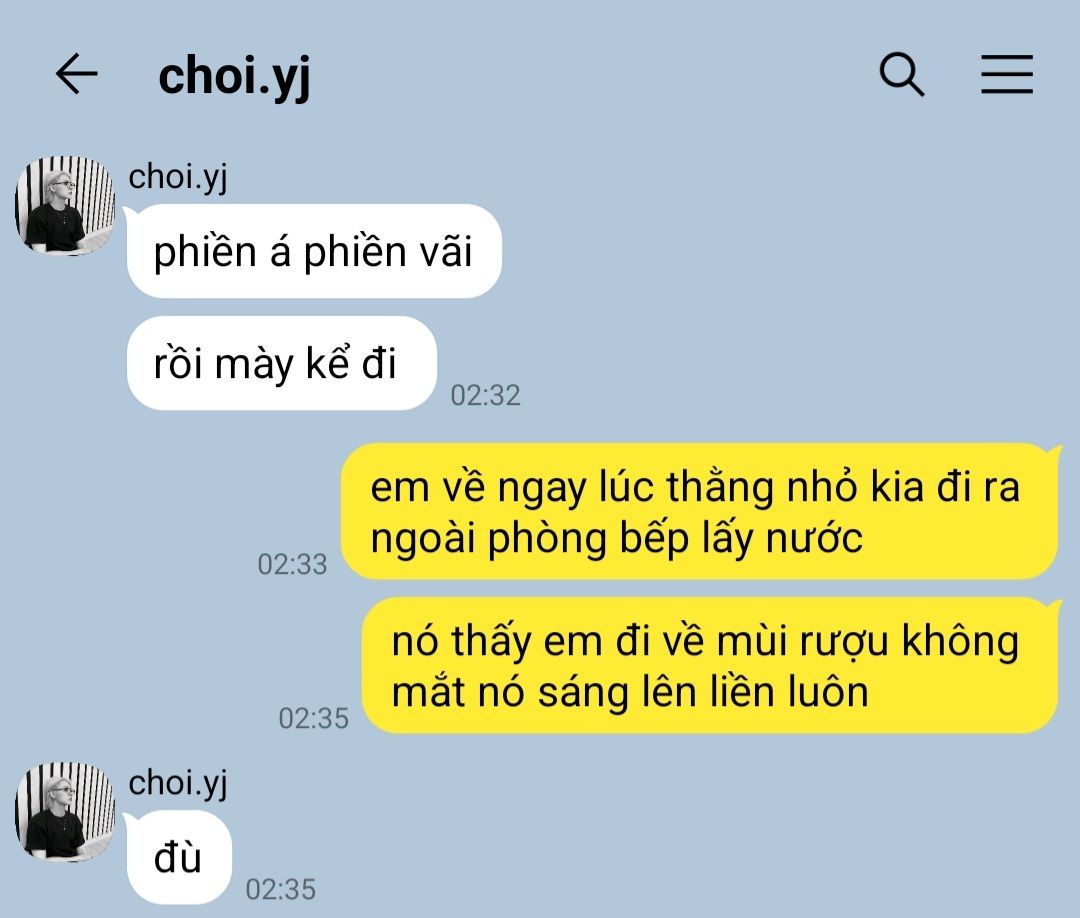
Task: Tap the back arrow icon
Action: point(76,74)
